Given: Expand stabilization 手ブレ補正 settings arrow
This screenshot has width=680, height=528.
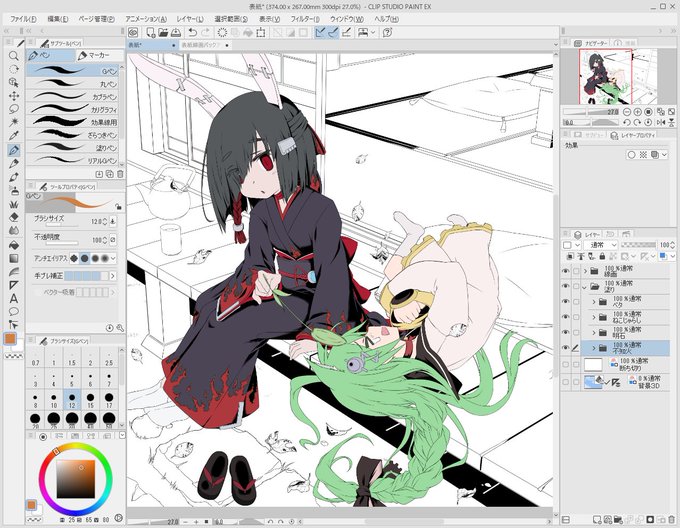Looking at the screenshot, I should pos(113,276).
